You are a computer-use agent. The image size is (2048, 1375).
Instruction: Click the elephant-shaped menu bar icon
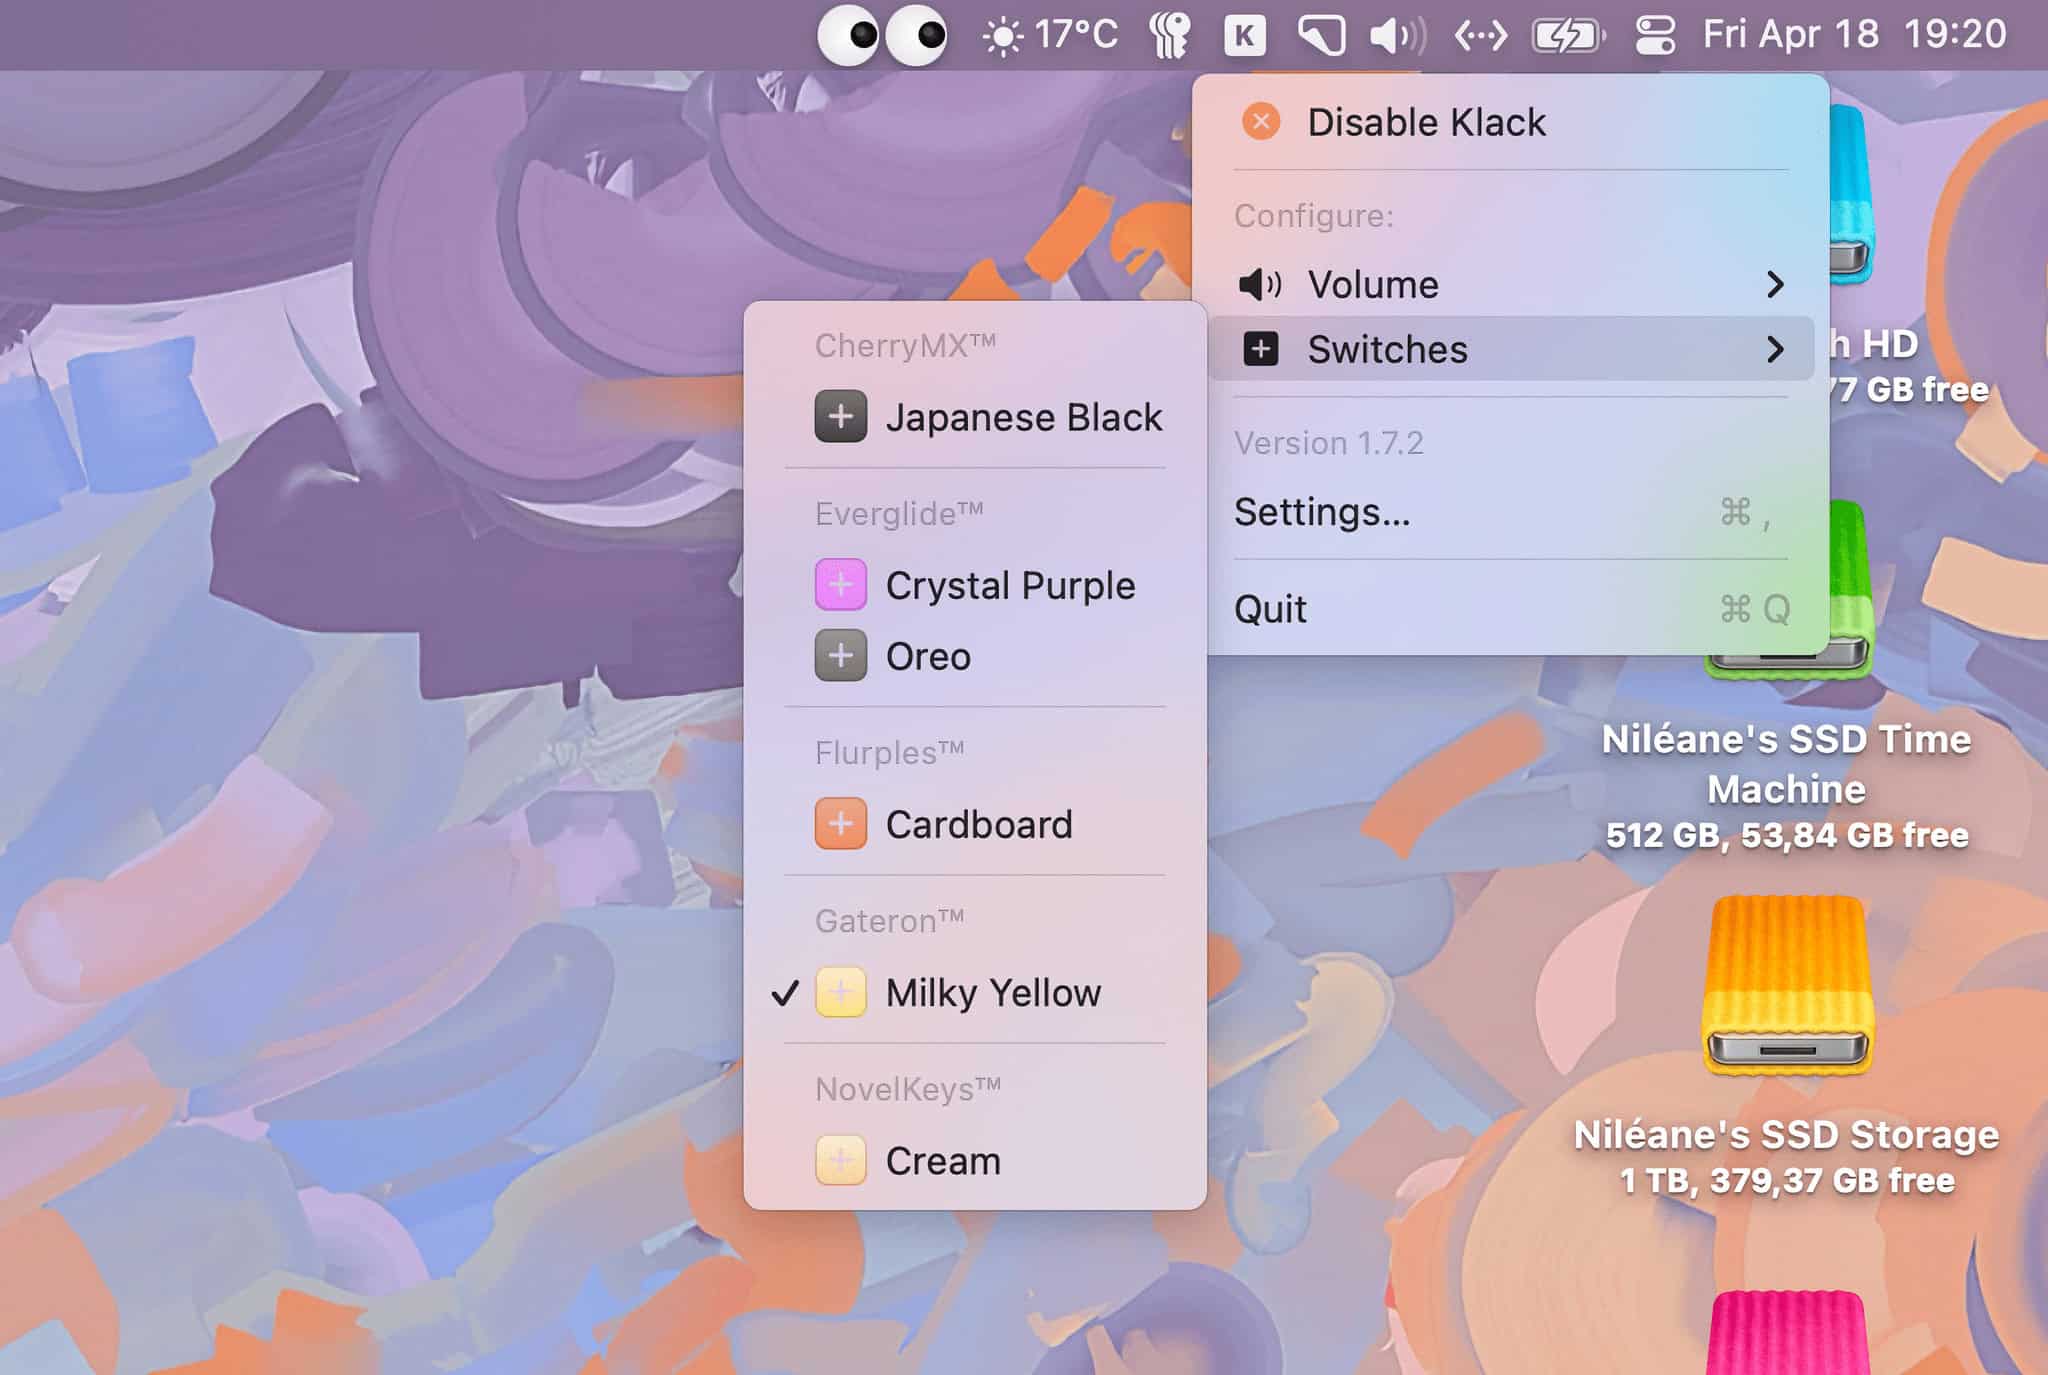point(1170,36)
